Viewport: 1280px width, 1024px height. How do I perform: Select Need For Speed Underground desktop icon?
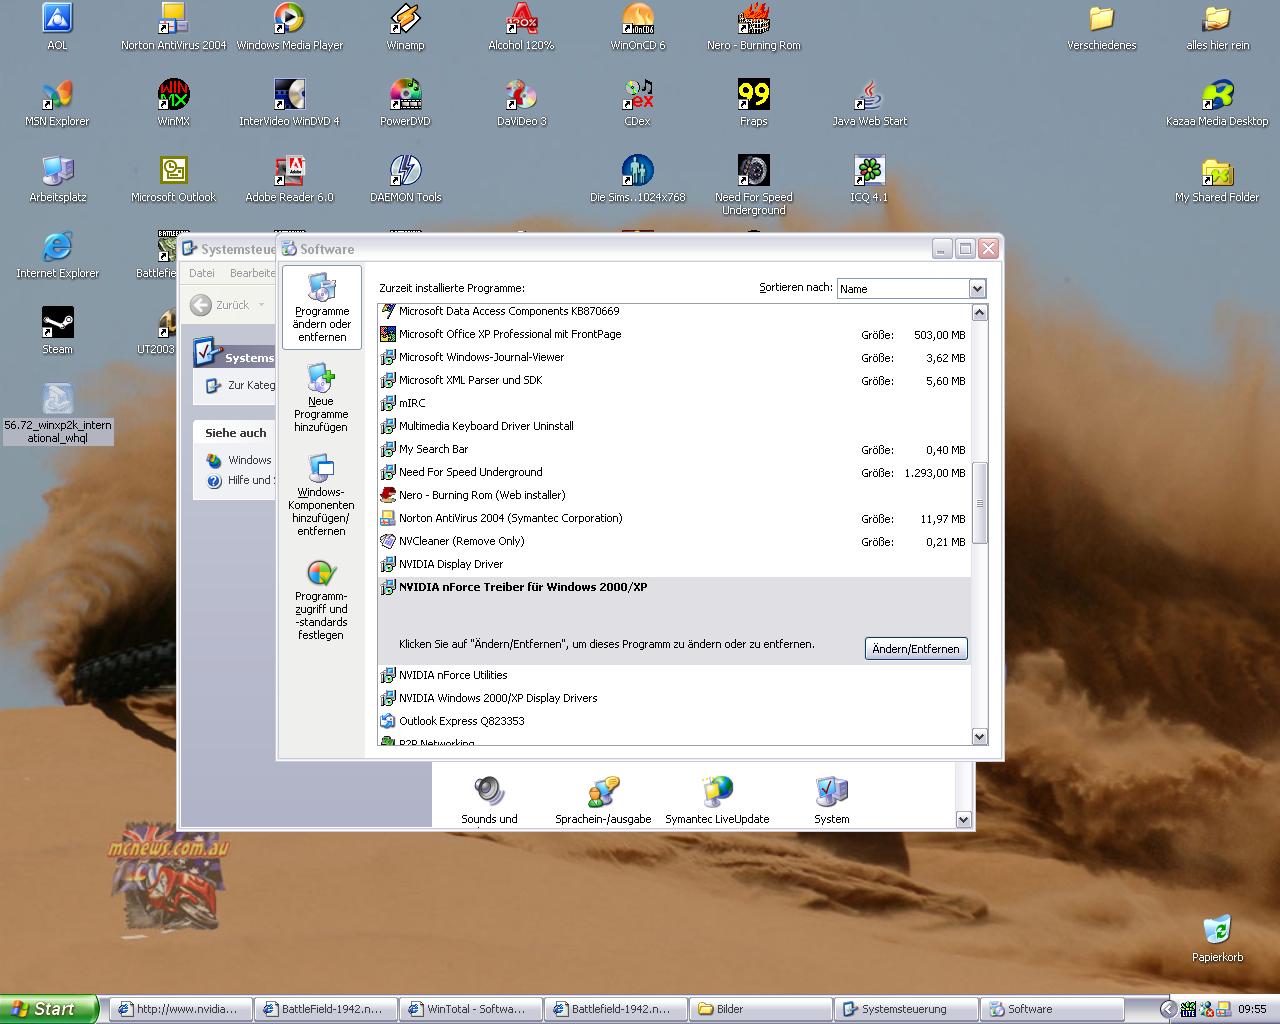point(753,185)
